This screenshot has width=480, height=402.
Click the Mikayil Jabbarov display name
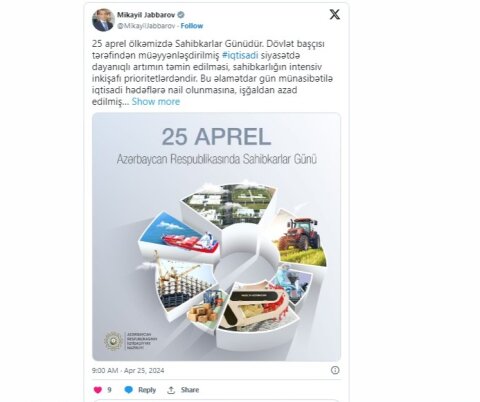coord(146,15)
